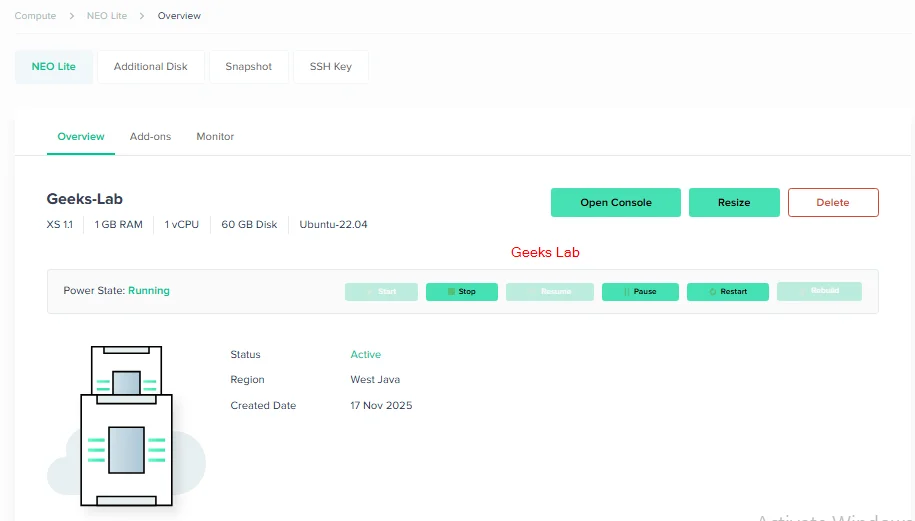Screen dimensions: 915x521
Task: Stop the running instance
Action: coord(462,292)
